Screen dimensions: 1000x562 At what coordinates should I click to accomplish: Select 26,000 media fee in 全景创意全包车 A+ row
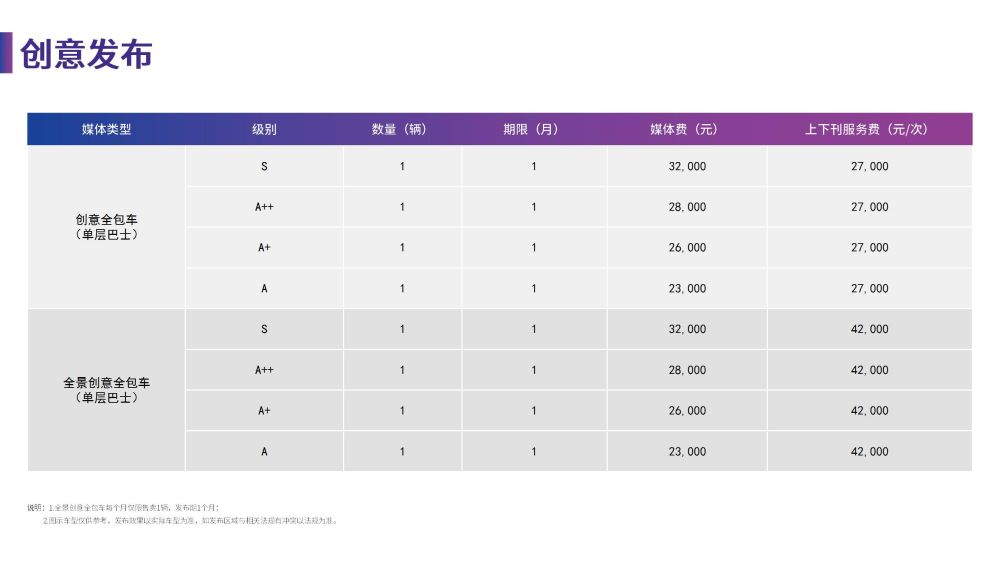pyautogui.click(x=687, y=411)
